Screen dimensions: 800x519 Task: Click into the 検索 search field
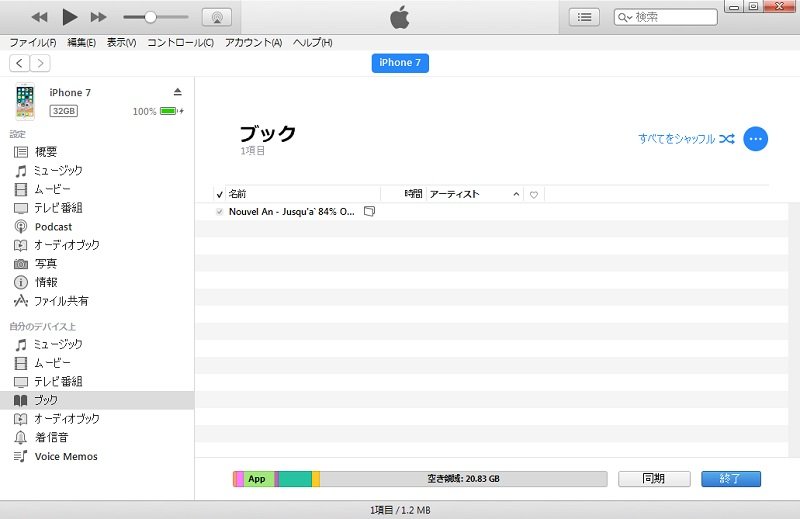[666, 17]
